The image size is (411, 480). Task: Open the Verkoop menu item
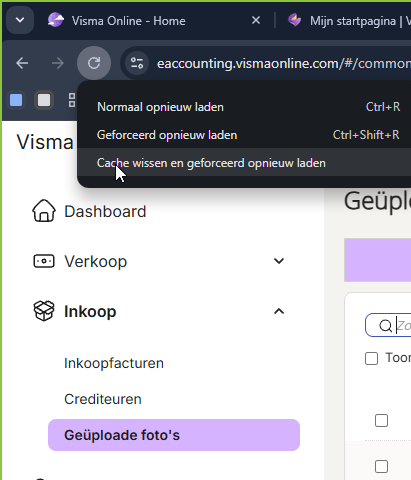tap(96, 261)
